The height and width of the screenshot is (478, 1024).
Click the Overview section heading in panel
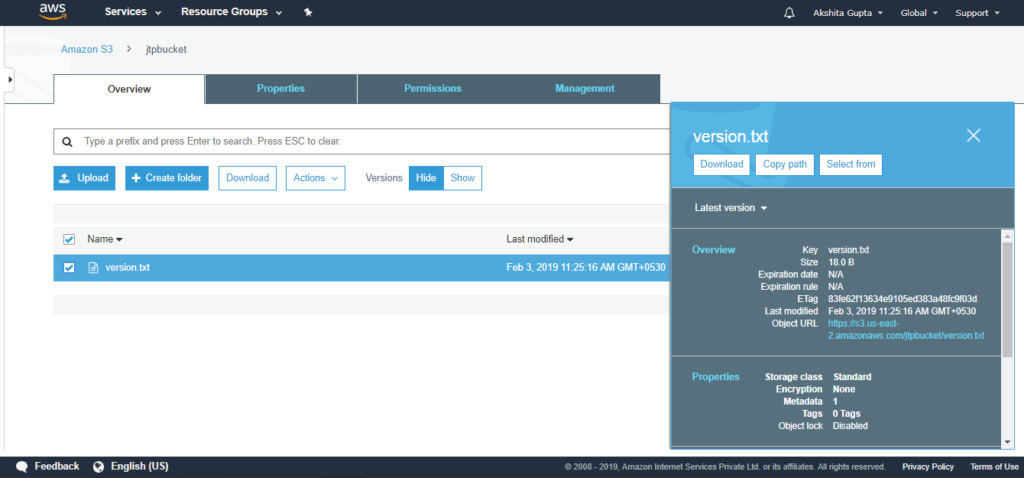(713, 249)
